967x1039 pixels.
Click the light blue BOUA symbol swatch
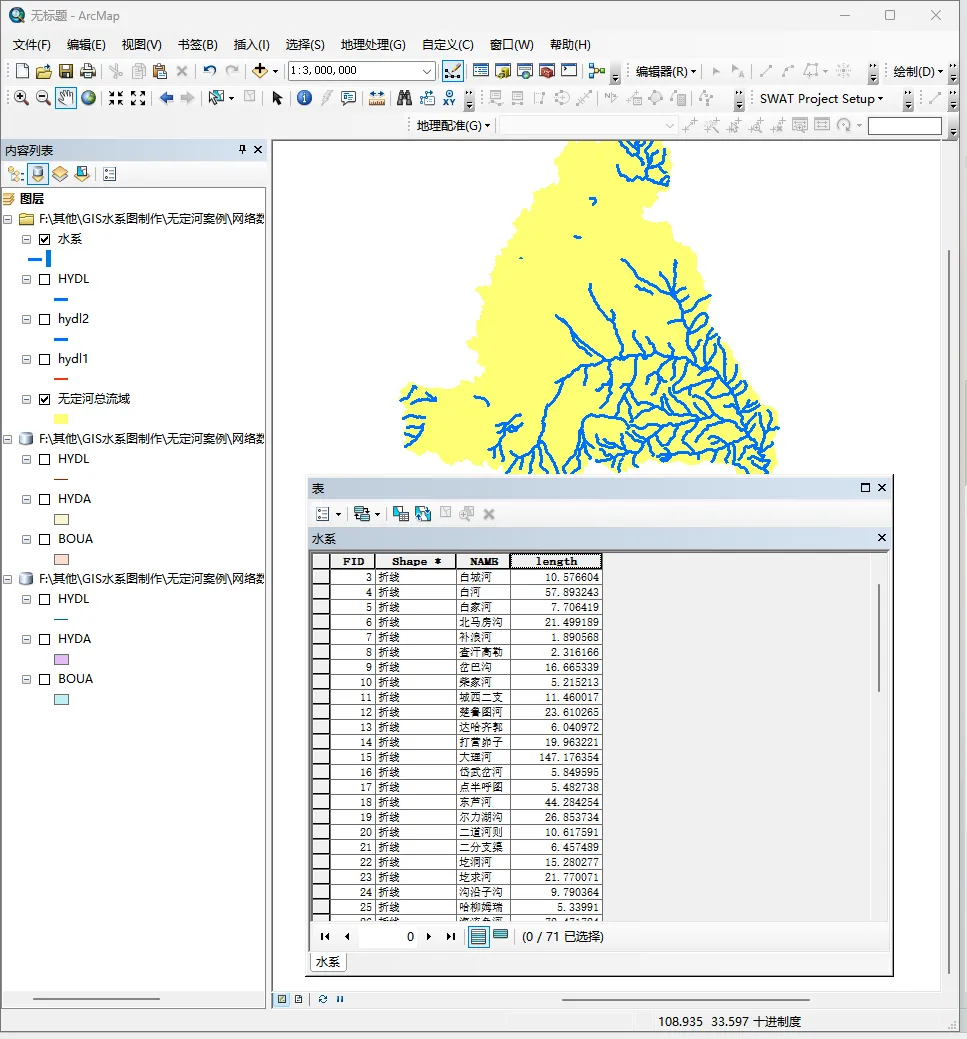pos(61,700)
